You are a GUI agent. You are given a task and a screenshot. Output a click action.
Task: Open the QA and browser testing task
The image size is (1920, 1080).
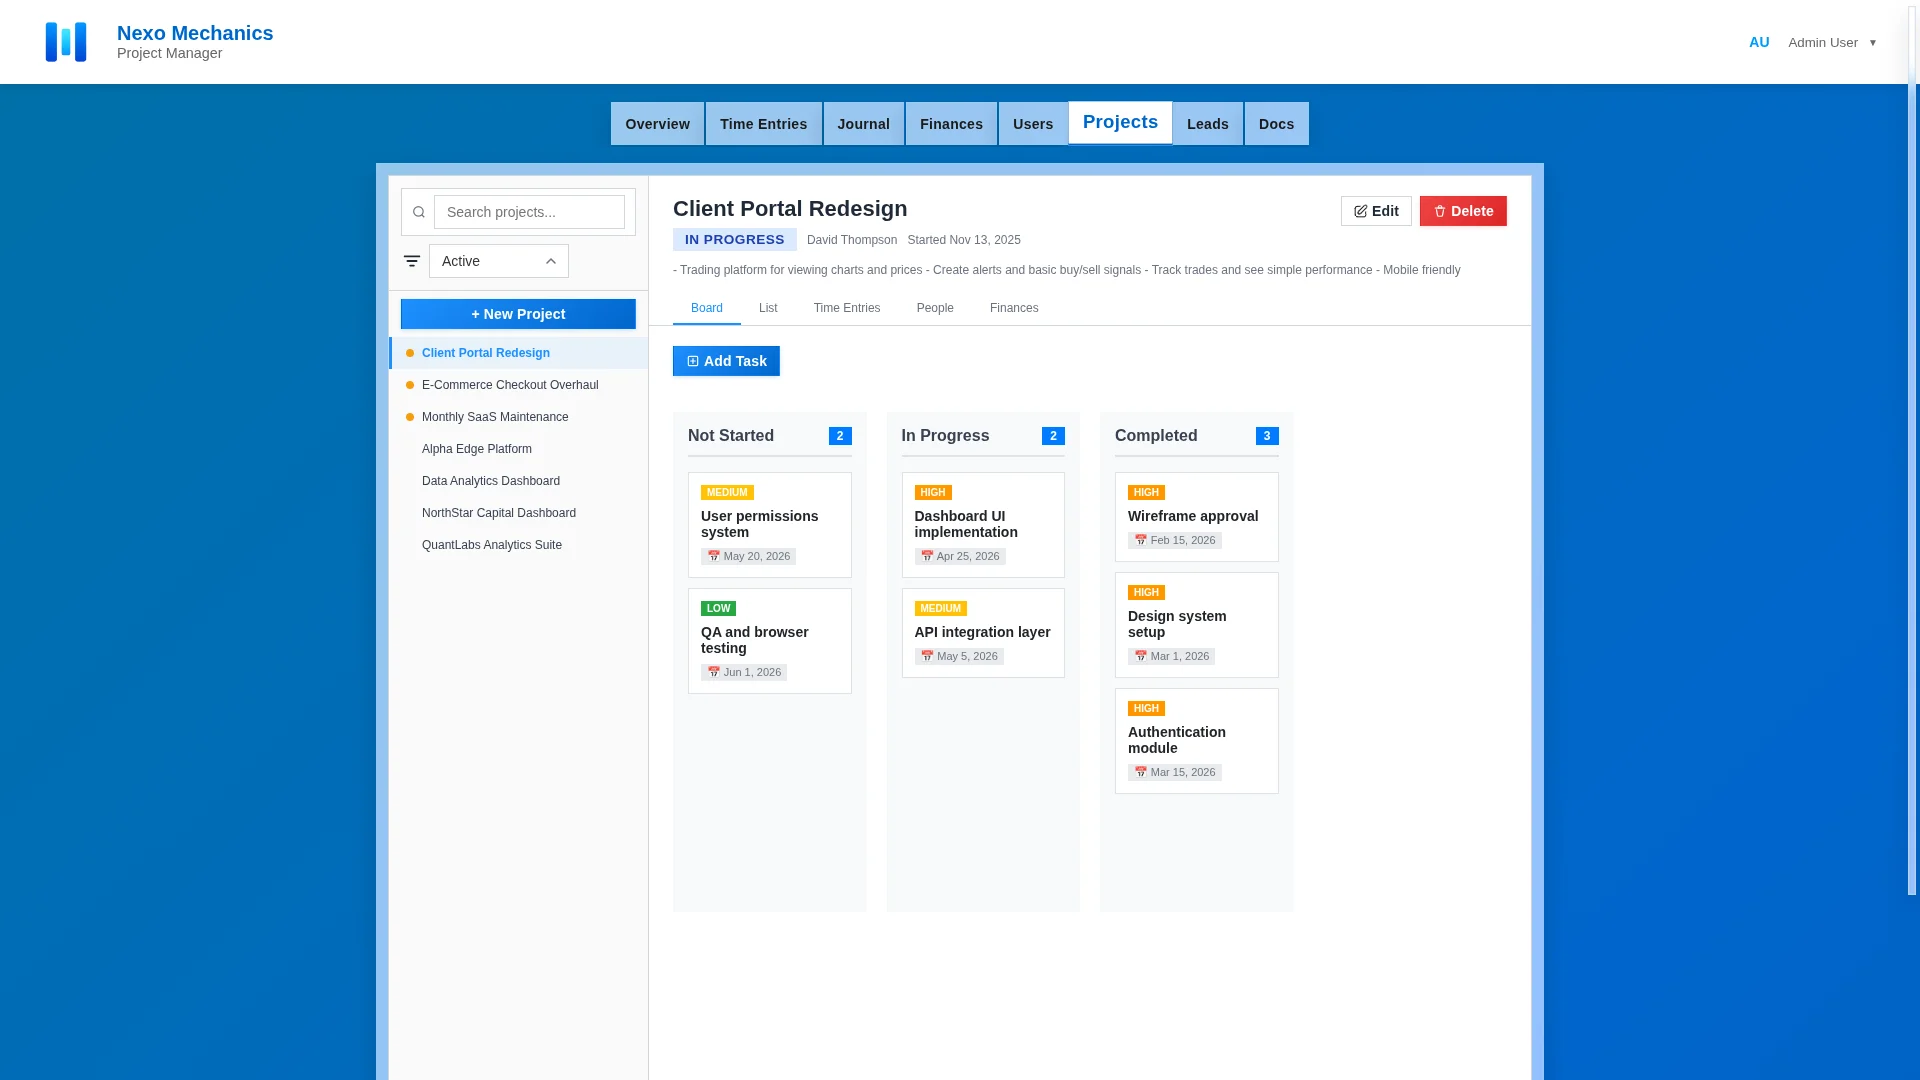tap(770, 641)
